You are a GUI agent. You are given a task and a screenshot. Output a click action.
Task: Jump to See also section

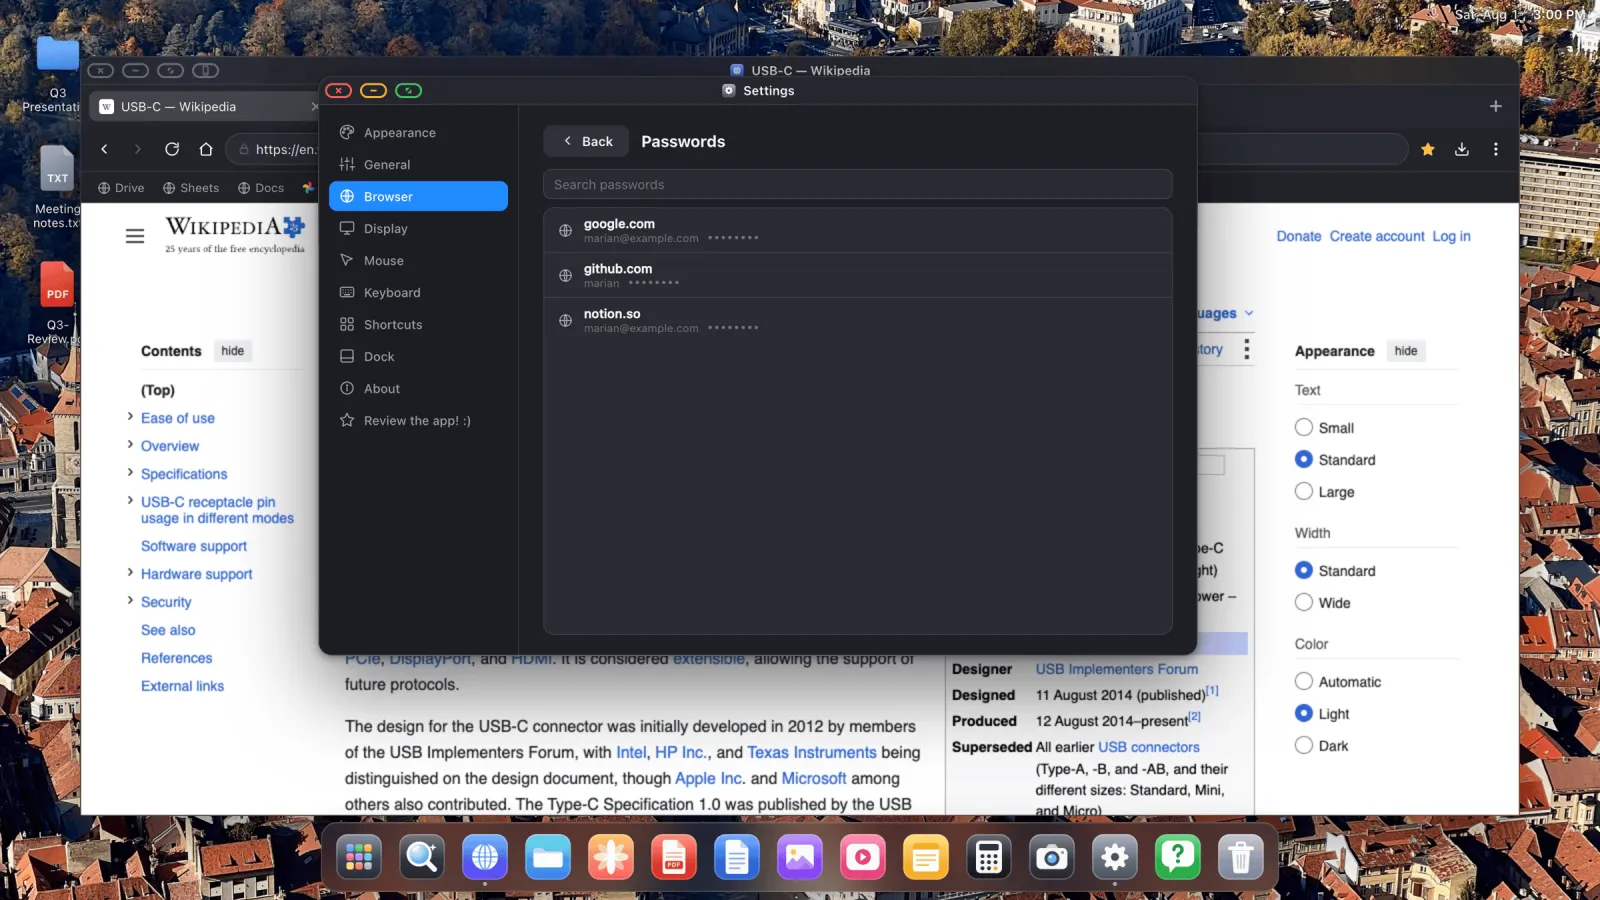coord(168,630)
